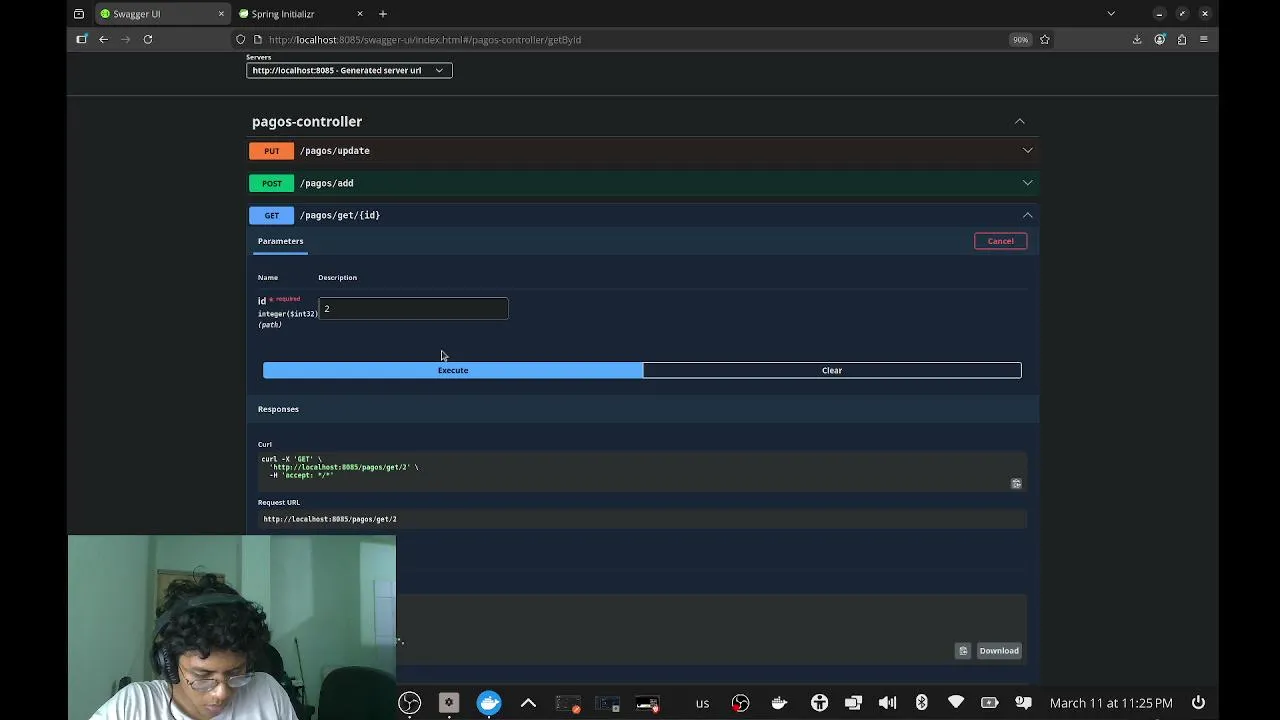Open the browser downloads panel
The width and height of the screenshot is (1280, 720).
tap(1137, 40)
